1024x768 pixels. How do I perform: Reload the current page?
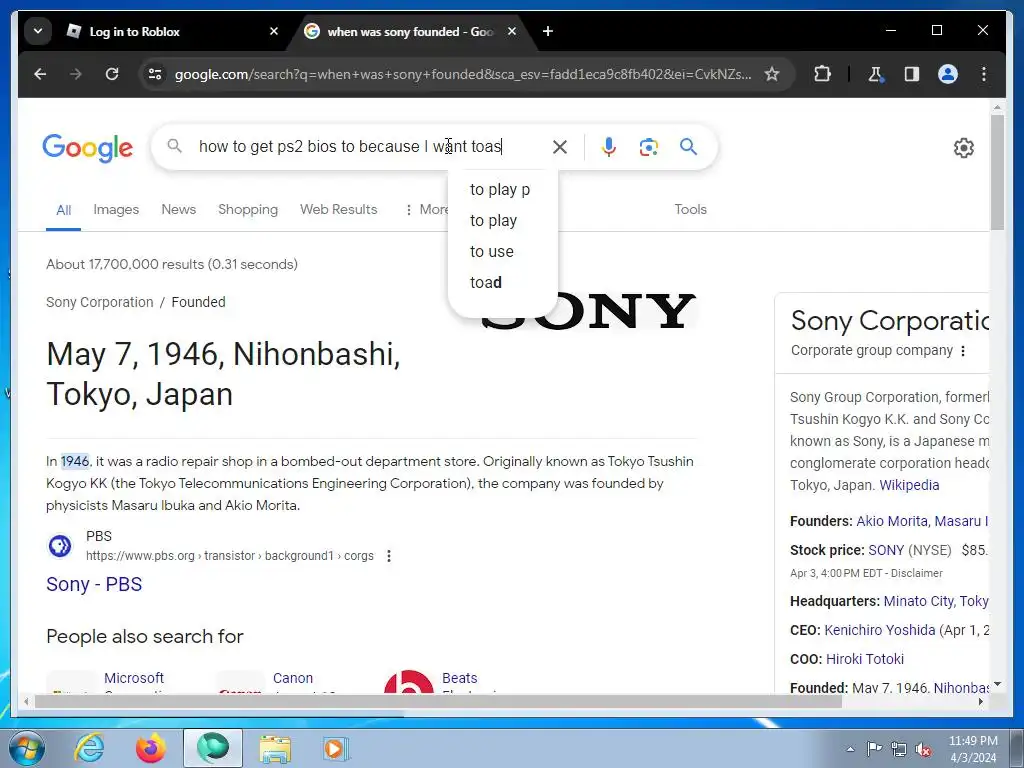click(x=112, y=74)
